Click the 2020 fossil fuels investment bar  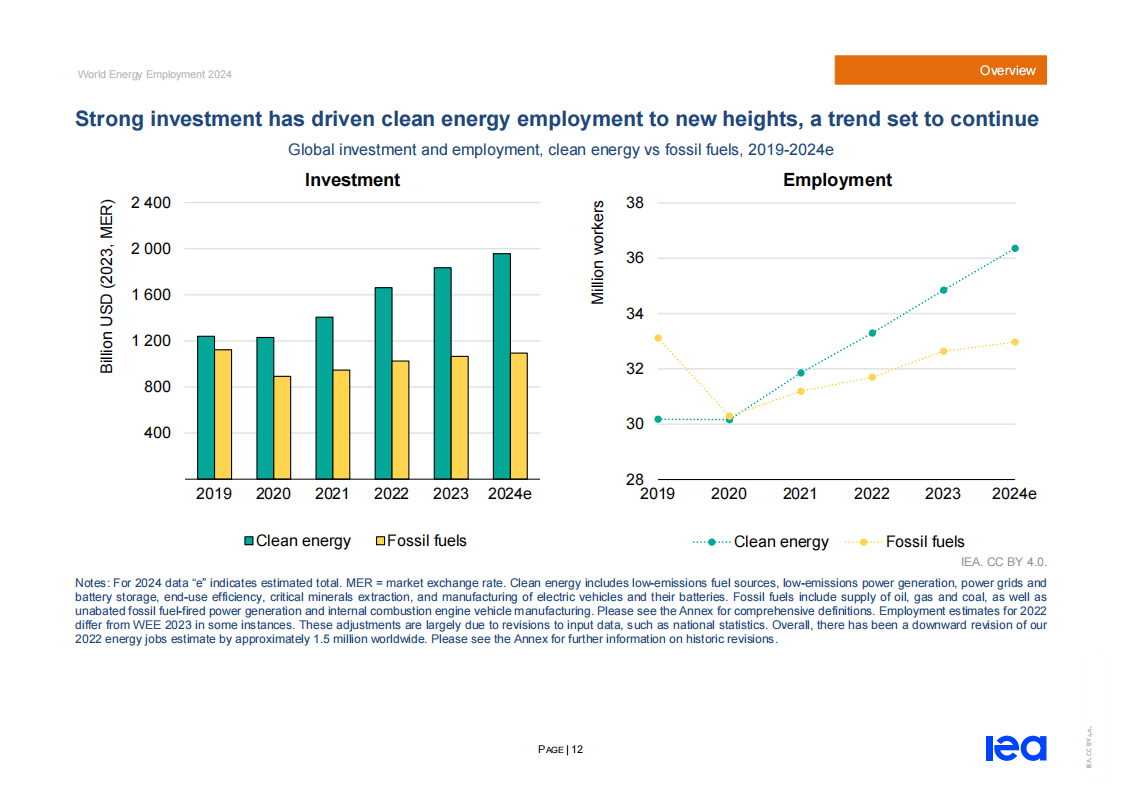tap(282, 428)
